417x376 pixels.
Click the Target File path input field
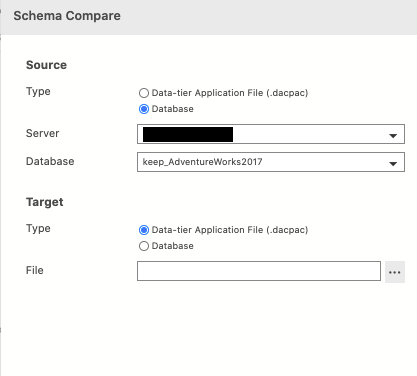pyautogui.click(x=259, y=271)
